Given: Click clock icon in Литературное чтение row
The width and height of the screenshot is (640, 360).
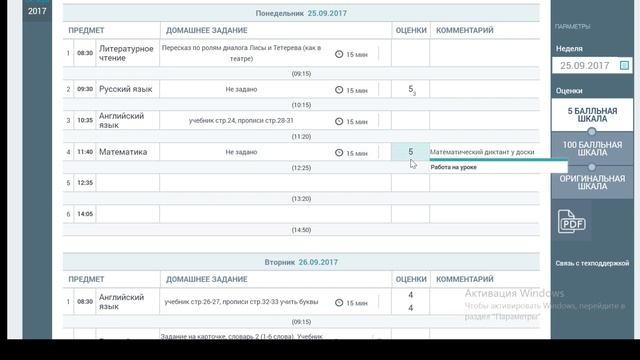Looking at the screenshot, I should 339,54.
